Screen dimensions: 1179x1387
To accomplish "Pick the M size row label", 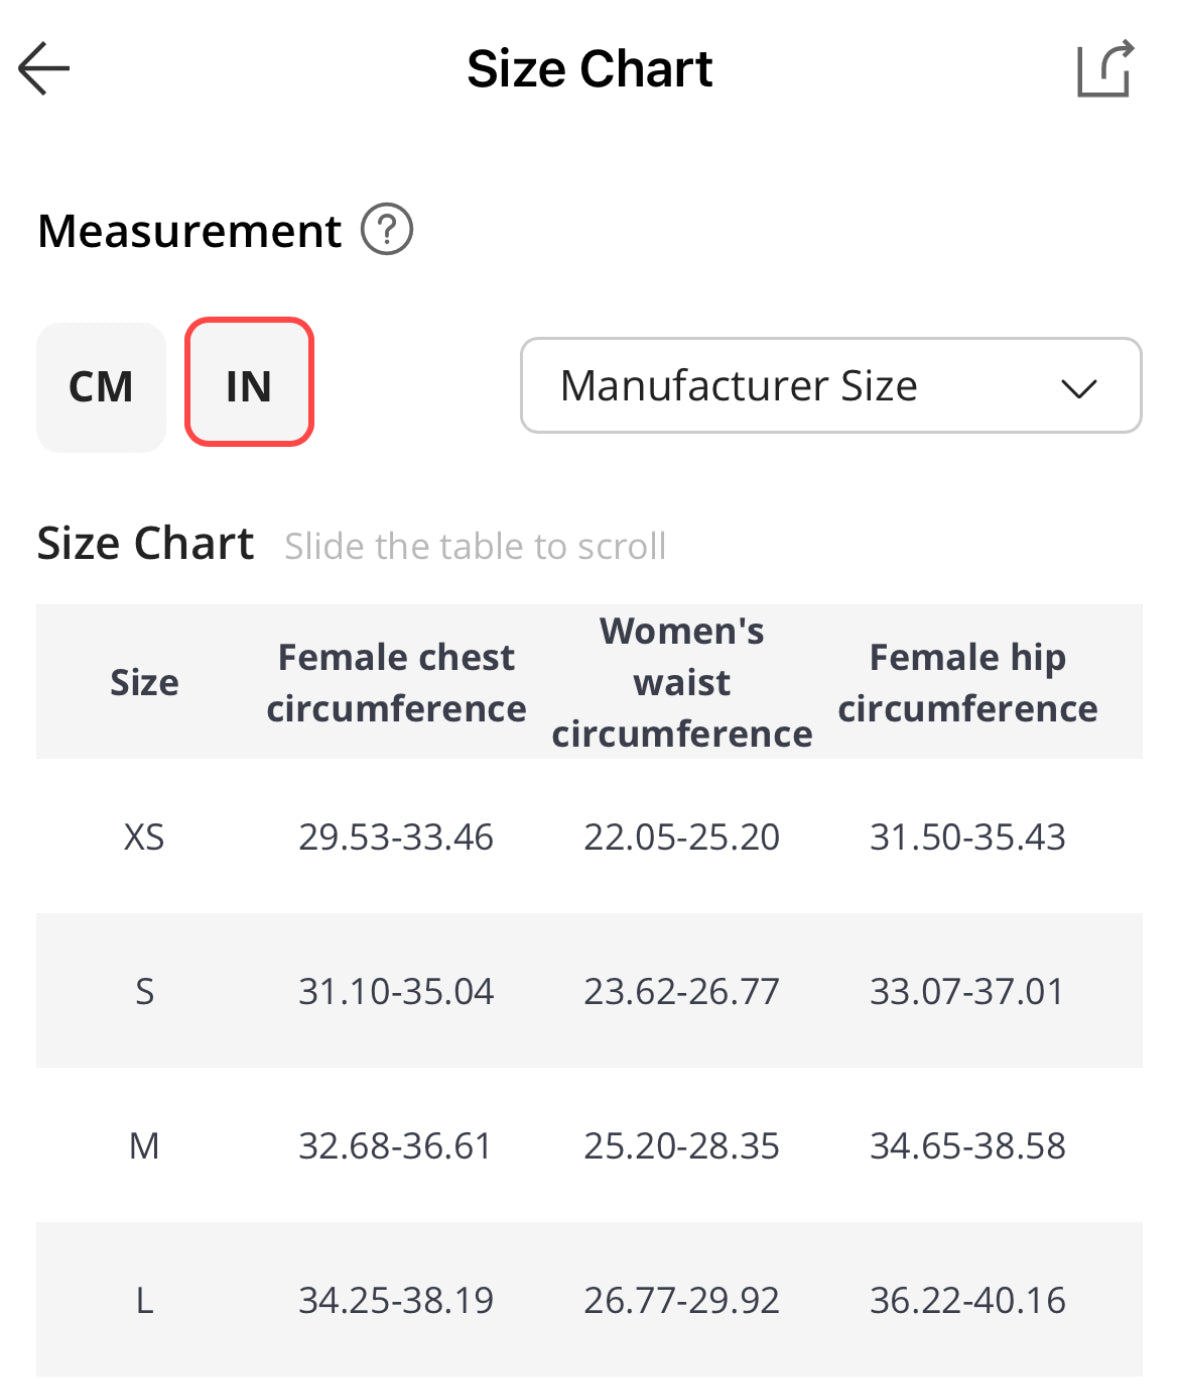I will click(x=144, y=1146).
